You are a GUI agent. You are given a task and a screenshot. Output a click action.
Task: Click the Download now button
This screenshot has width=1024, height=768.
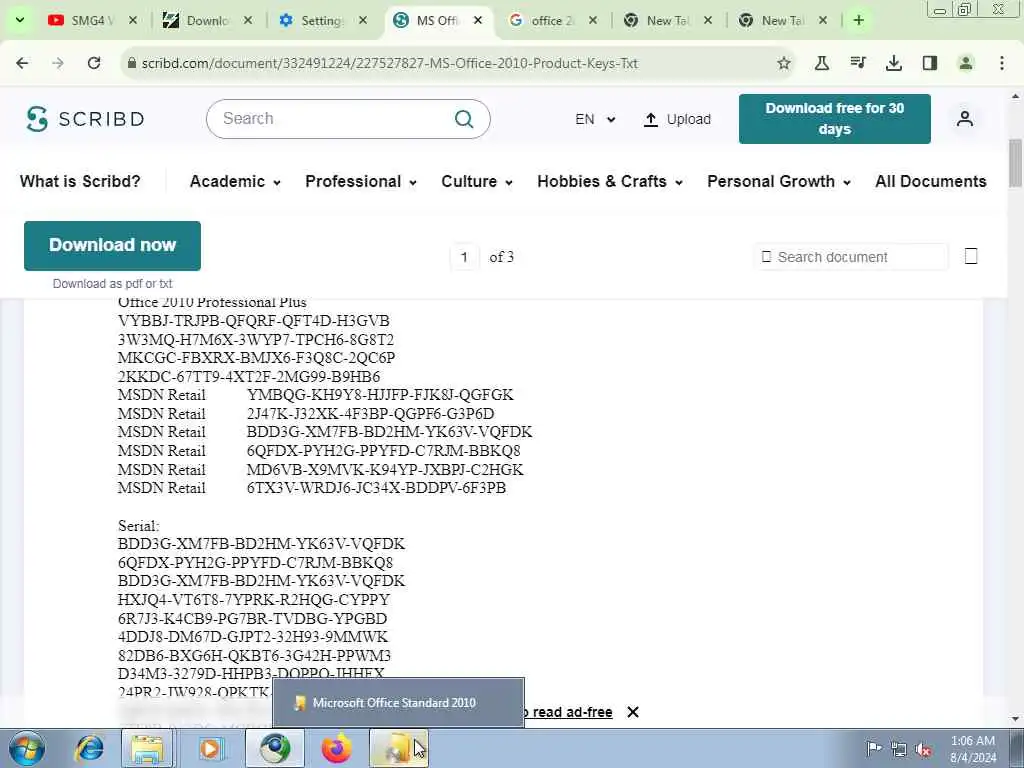click(x=112, y=246)
